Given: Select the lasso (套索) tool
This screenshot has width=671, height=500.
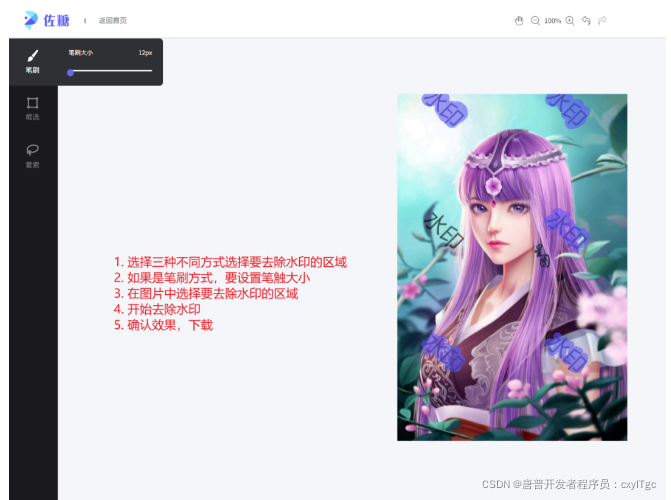Looking at the screenshot, I should point(33,156).
